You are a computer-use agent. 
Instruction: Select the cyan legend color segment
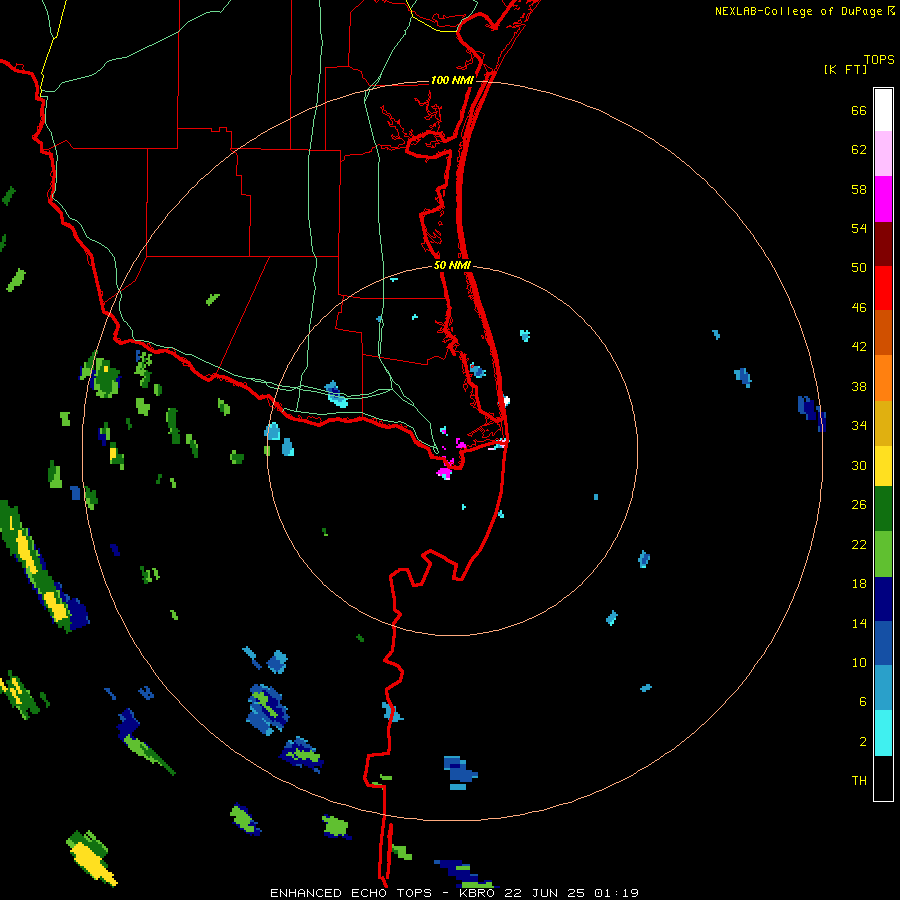point(883,733)
